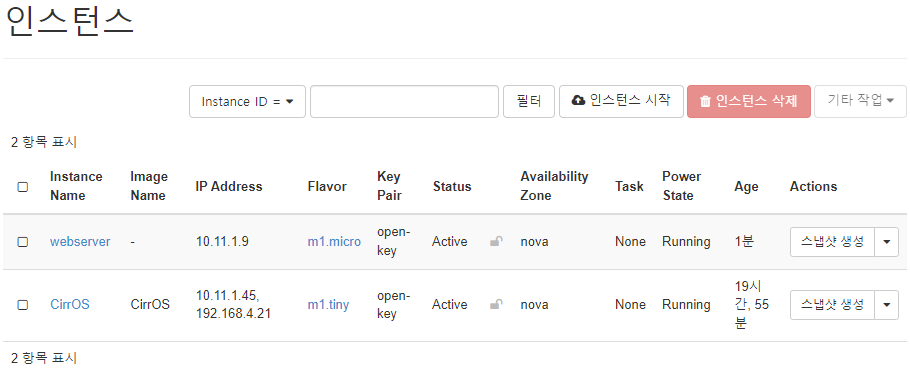The height and width of the screenshot is (373, 910).
Task: Sort by Availability Zone column header
Action: pyautogui.click(x=554, y=186)
